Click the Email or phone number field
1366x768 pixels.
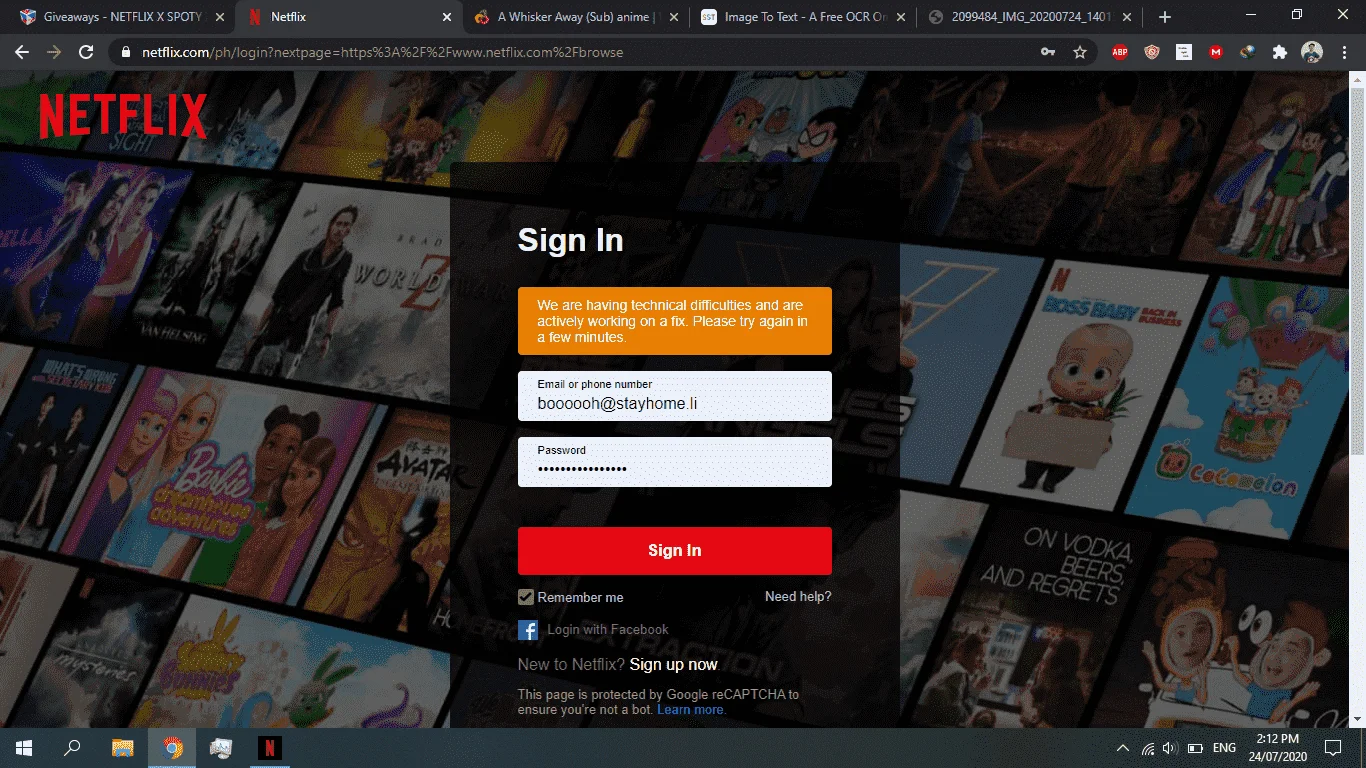pyautogui.click(x=675, y=396)
